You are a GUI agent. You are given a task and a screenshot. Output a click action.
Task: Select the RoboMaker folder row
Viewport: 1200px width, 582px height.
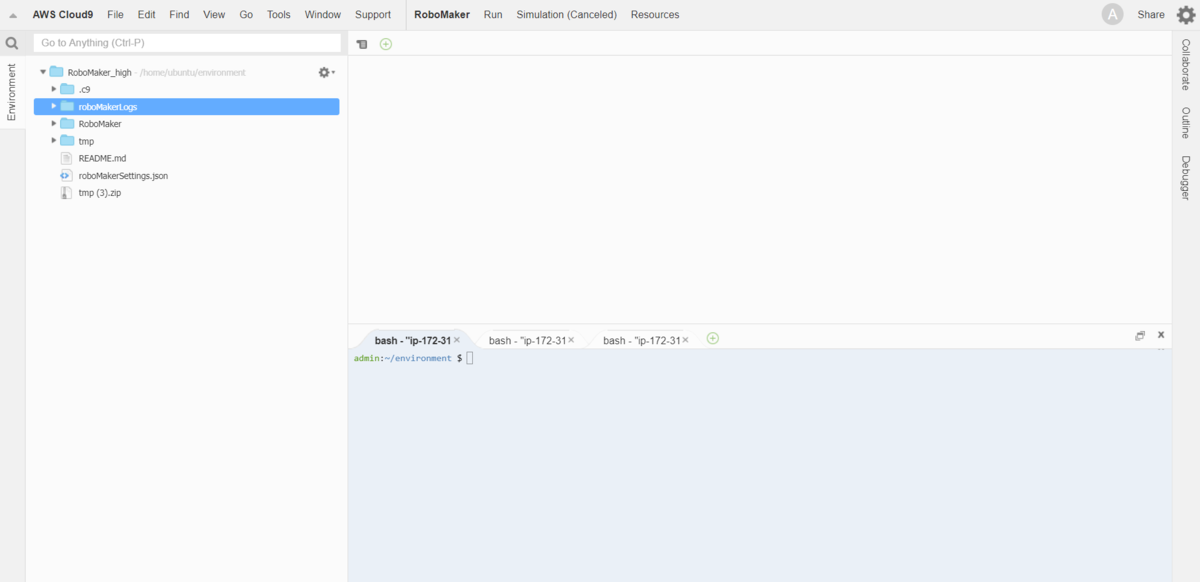pos(187,123)
